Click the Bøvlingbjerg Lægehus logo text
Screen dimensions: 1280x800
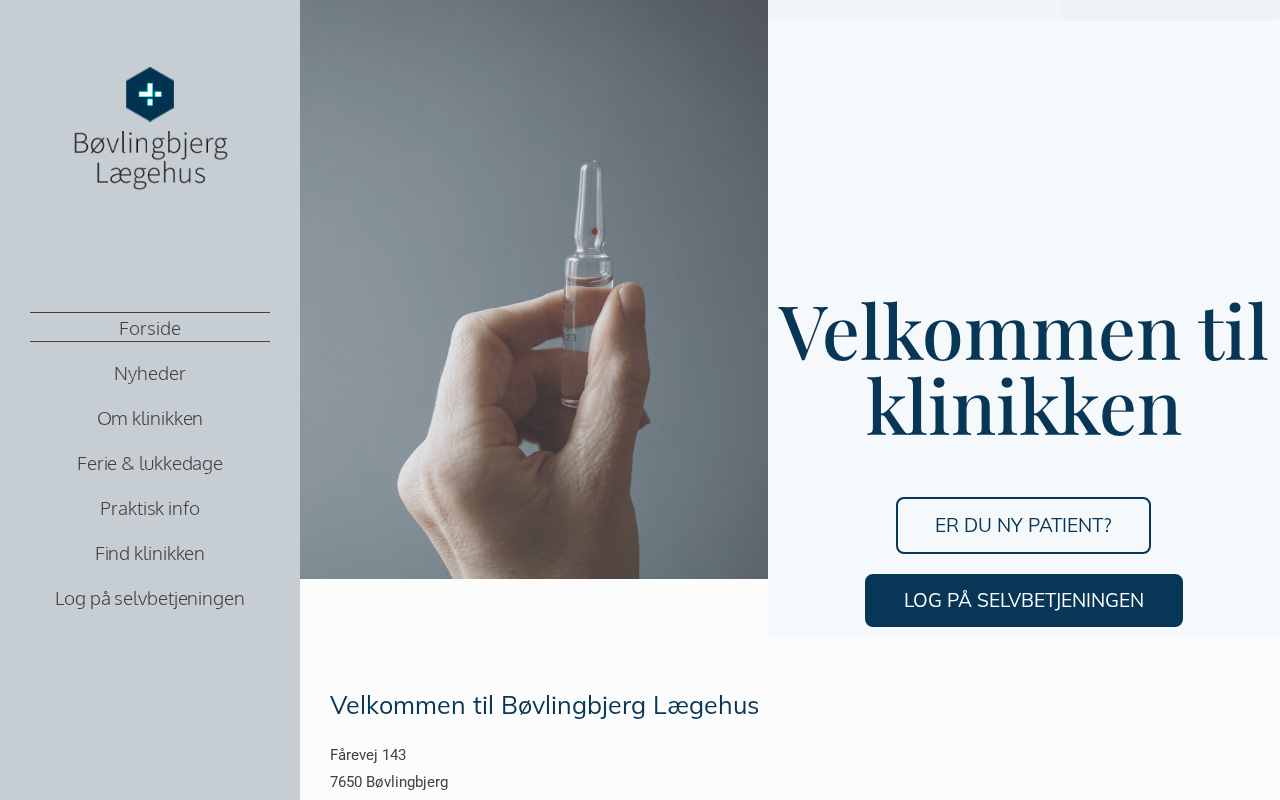(150, 158)
